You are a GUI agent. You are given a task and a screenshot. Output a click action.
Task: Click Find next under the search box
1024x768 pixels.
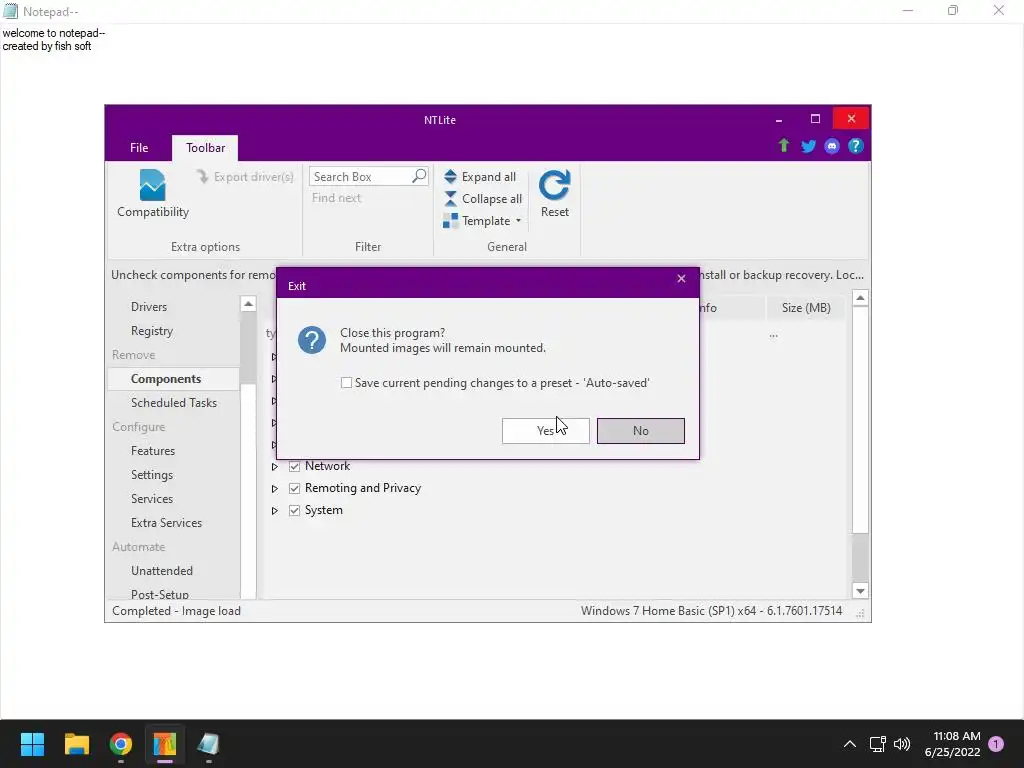336,198
